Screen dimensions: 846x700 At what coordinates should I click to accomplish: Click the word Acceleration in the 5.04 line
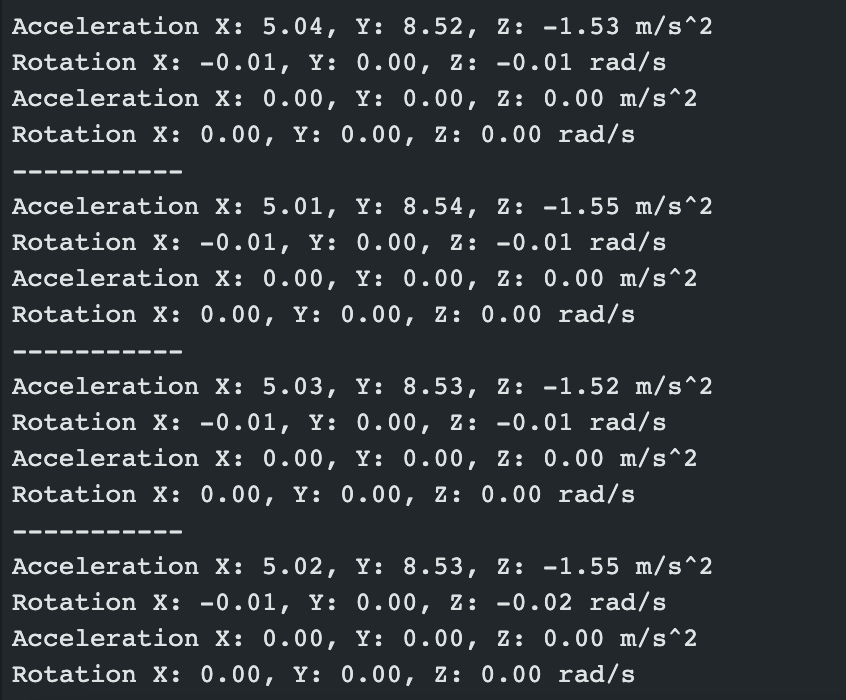(106, 26)
